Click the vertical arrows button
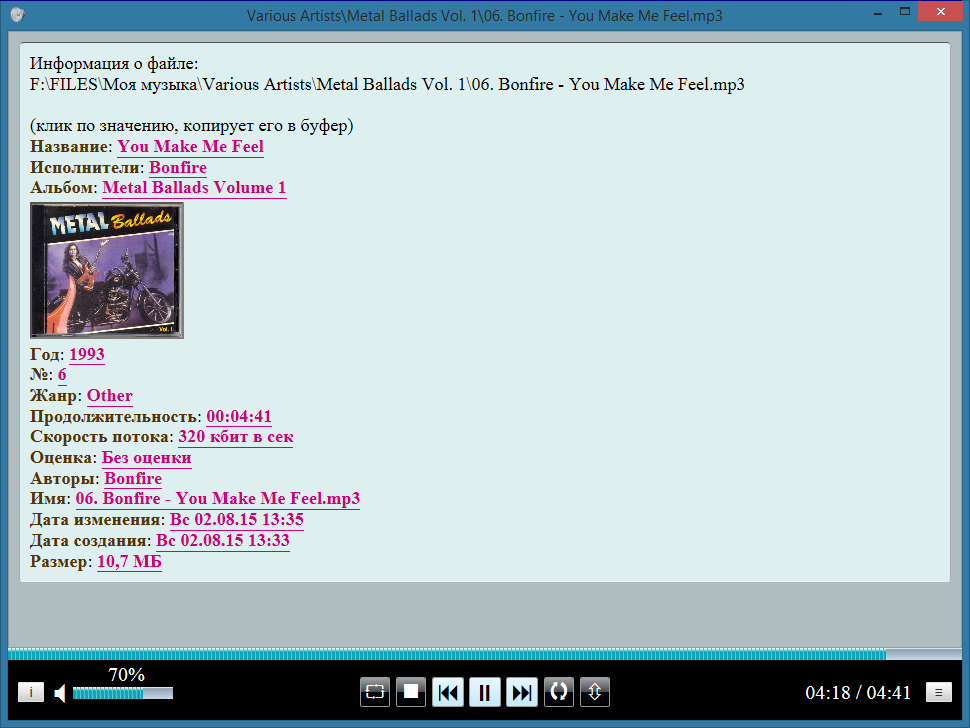This screenshot has width=970, height=728. (594, 692)
